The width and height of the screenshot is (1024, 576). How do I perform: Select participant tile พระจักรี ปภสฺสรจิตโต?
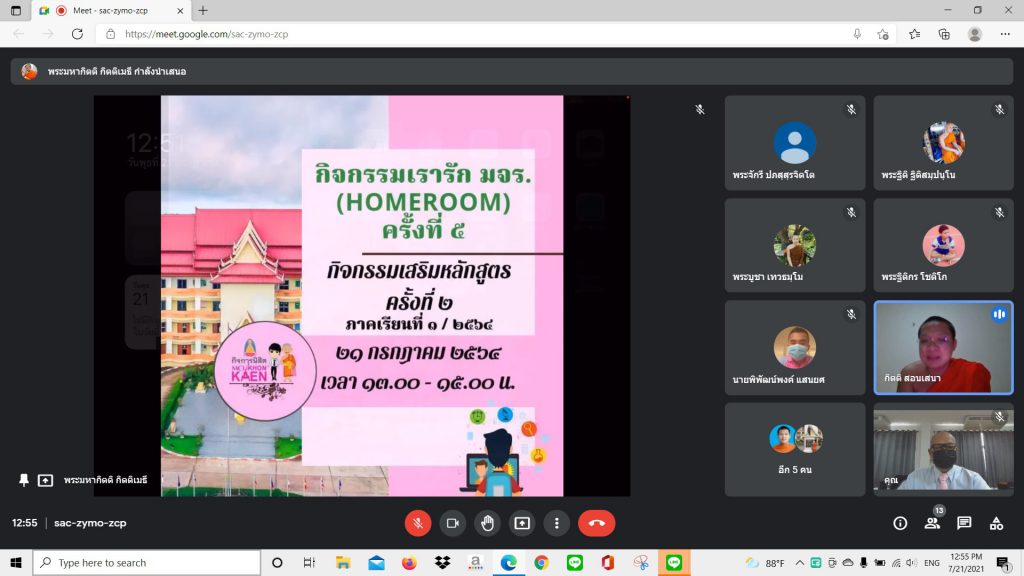[795, 143]
